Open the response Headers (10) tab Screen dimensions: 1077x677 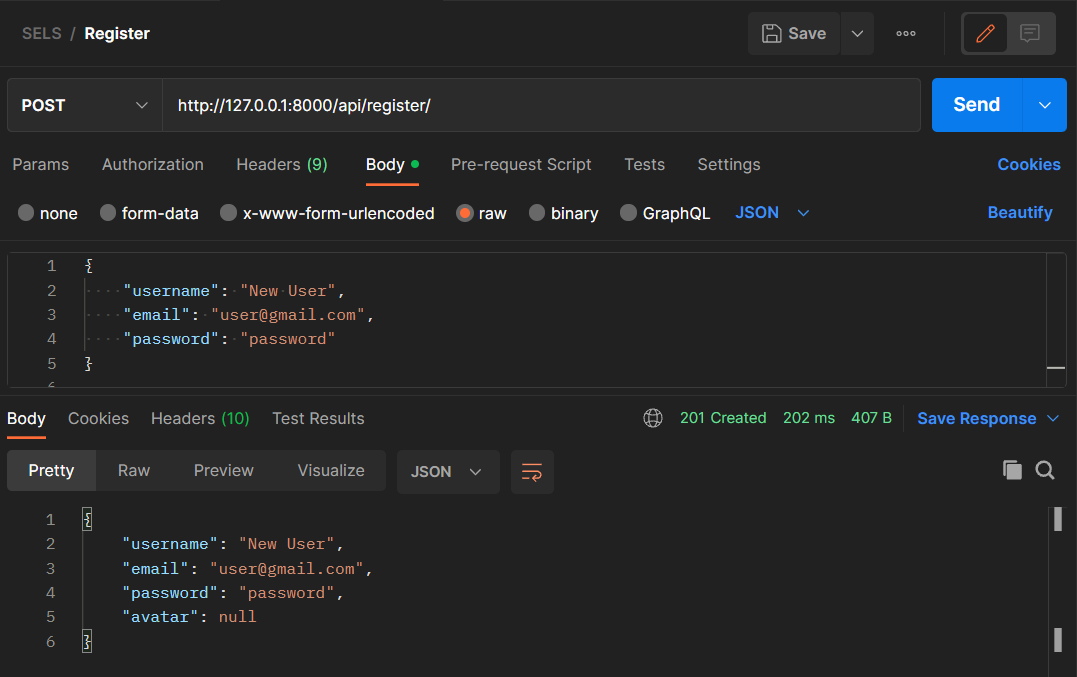click(200, 418)
